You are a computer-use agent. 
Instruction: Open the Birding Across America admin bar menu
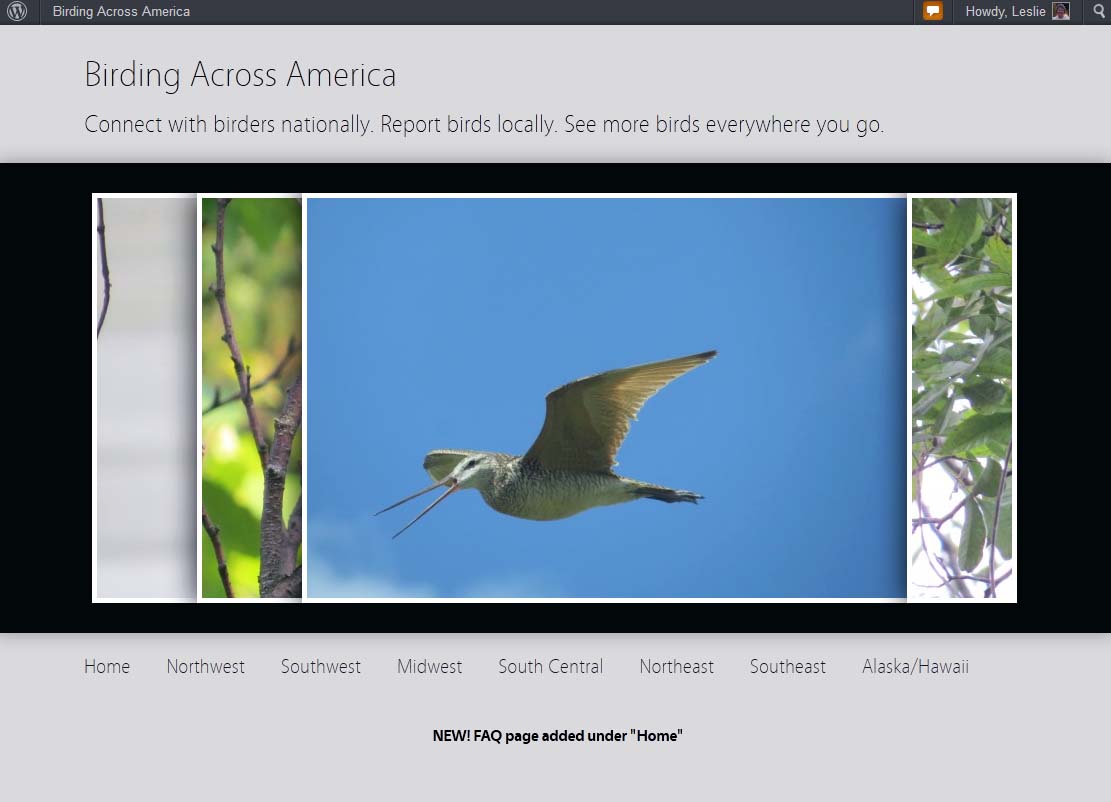[121, 12]
